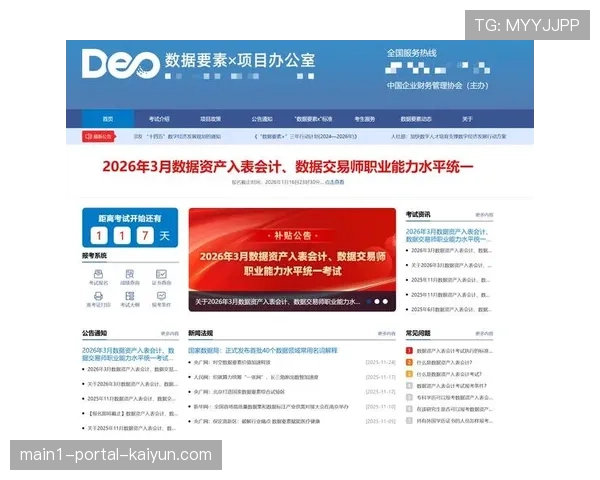Viewport: 600px width, 480px height.
Task: Open the 关于 navigation tab
Action: 467,119
